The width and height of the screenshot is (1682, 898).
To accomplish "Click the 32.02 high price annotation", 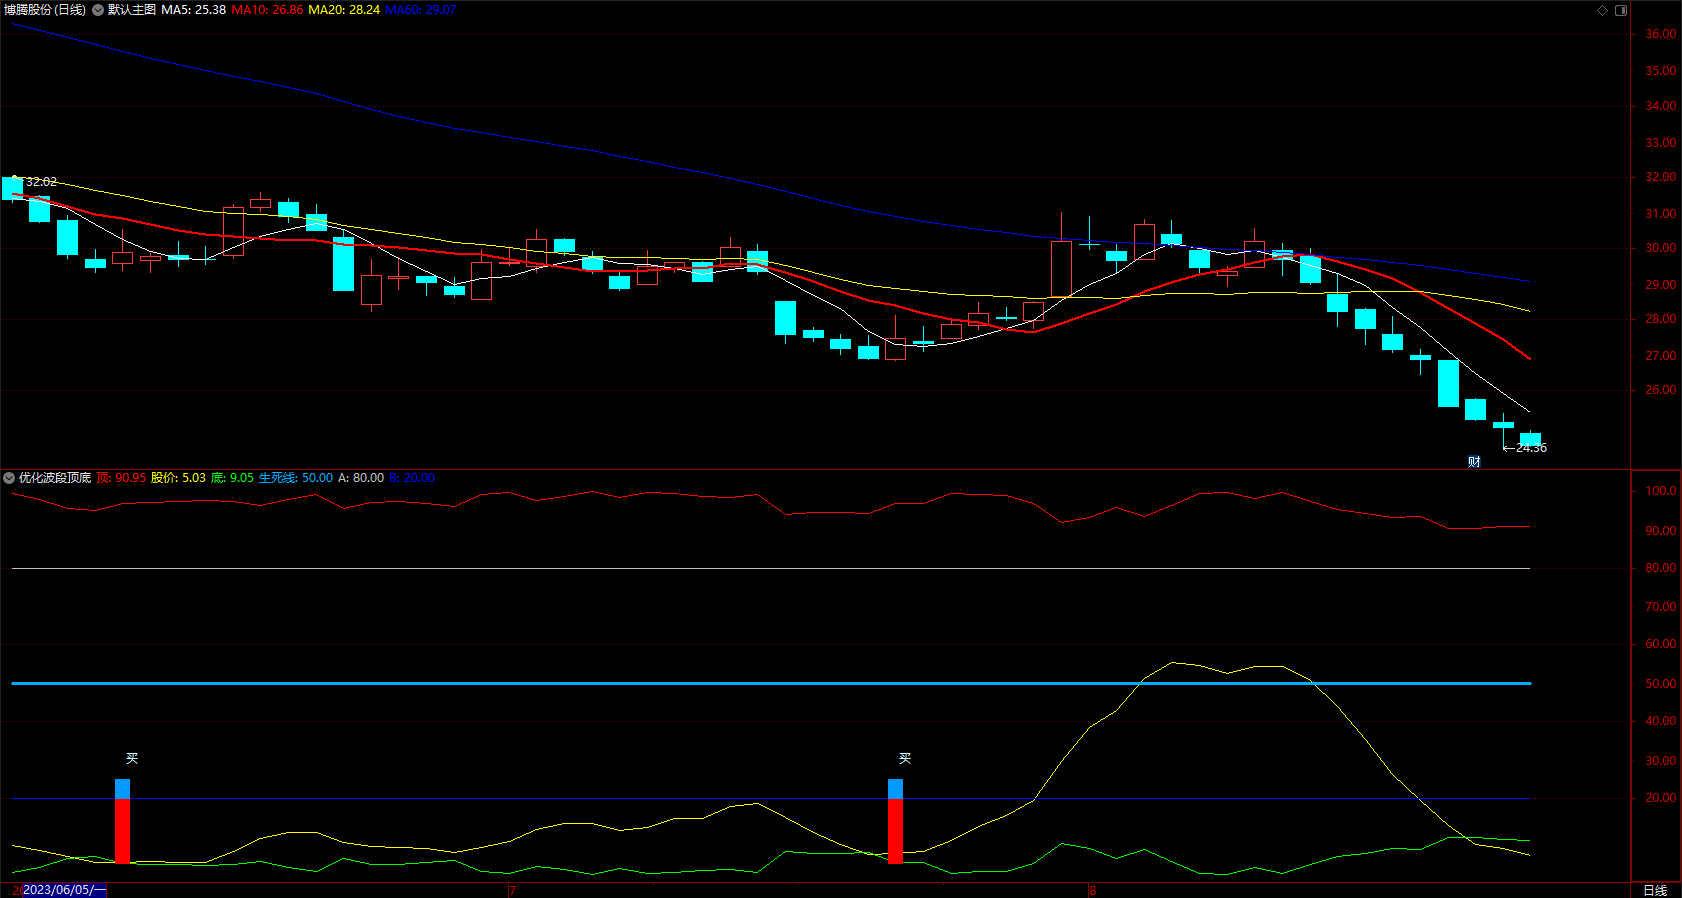I will click(x=41, y=182).
